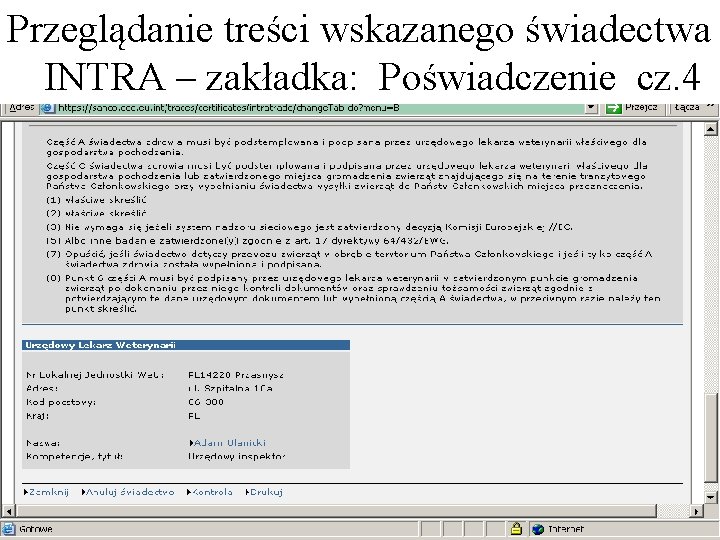The width and height of the screenshot is (720, 540).
Task: Select the country value PL
Action: tap(194, 416)
